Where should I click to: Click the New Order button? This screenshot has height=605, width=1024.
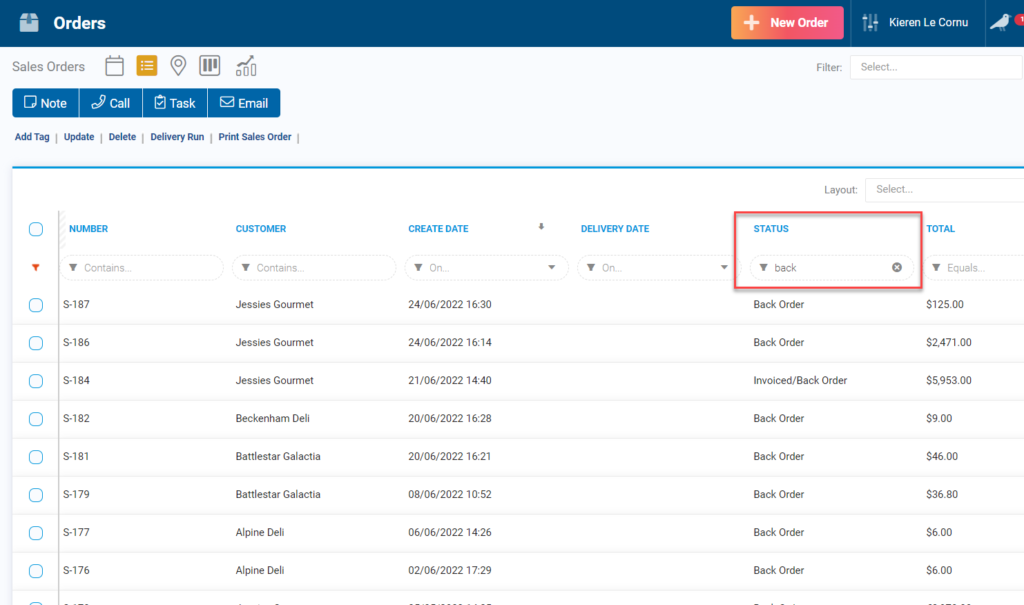coord(787,22)
